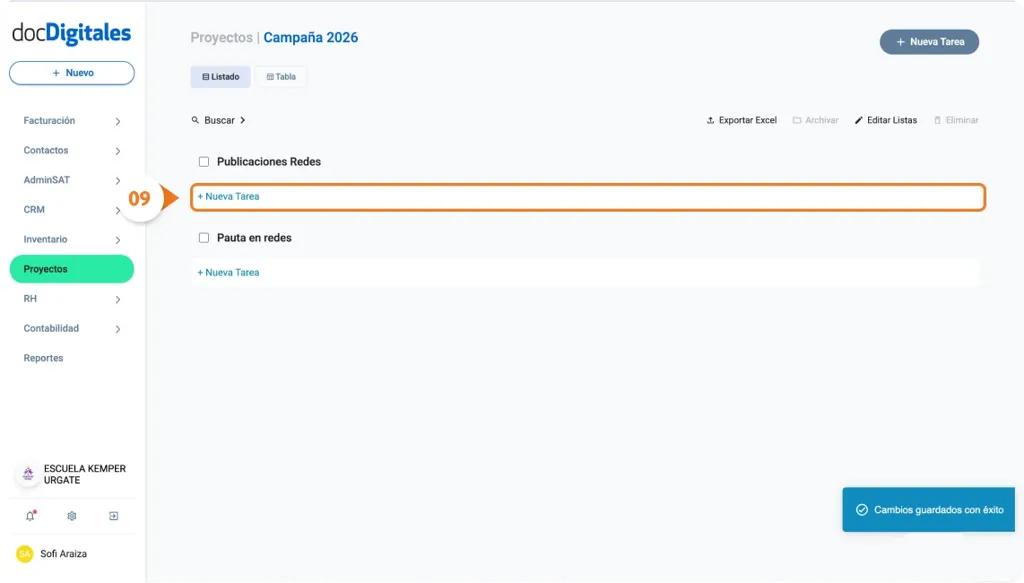Click the Buscar search field
1024x583 pixels.
tap(218, 120)
